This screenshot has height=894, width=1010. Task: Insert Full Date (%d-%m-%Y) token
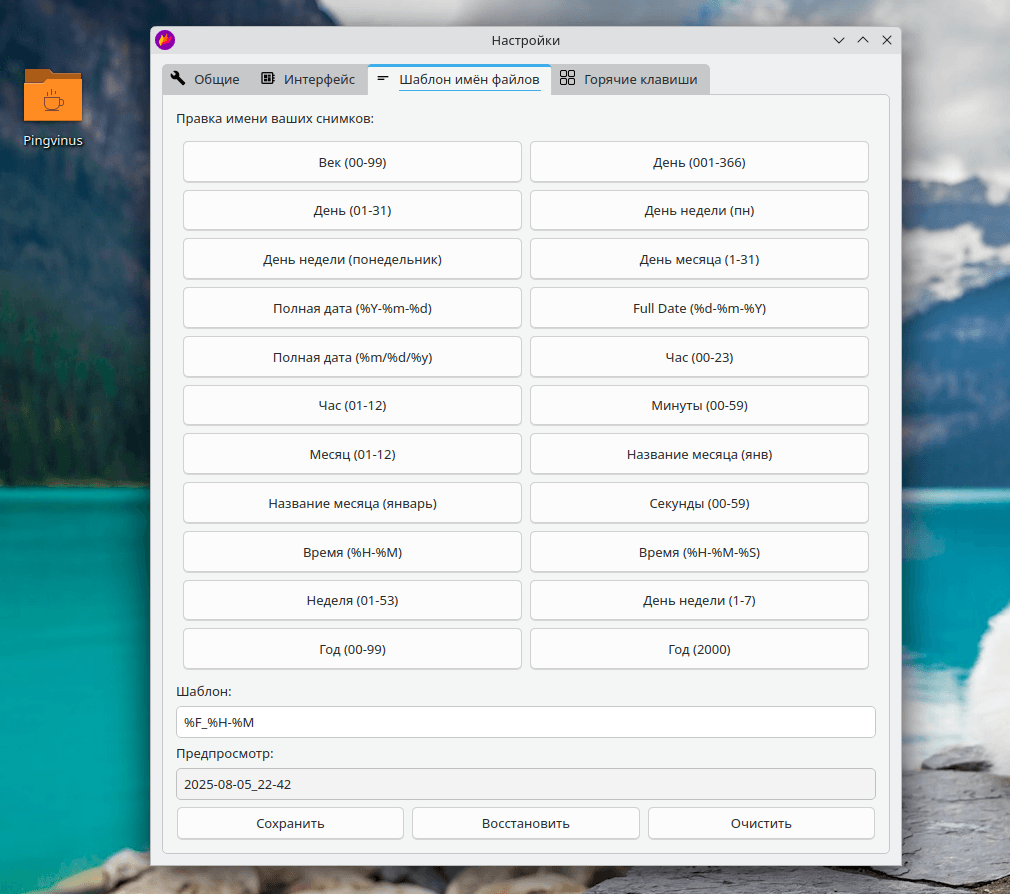click(699, 308)
